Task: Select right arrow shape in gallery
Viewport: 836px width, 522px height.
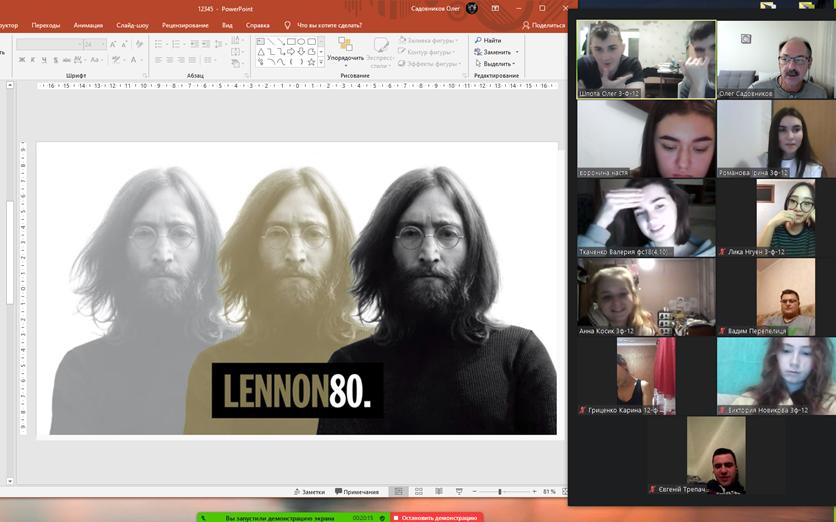Action: coord(291,52)
